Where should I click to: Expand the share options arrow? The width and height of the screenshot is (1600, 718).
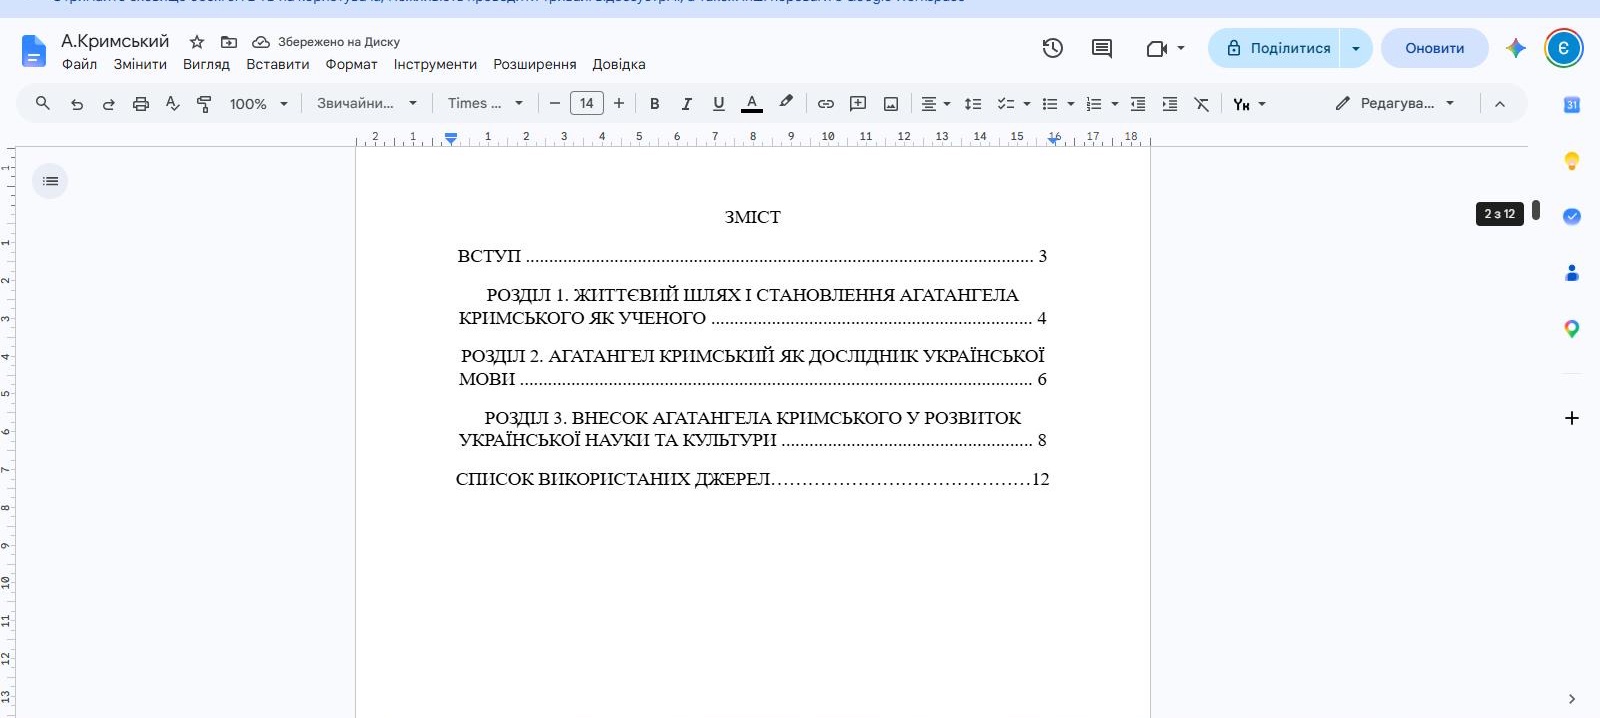coord(1356,48)
